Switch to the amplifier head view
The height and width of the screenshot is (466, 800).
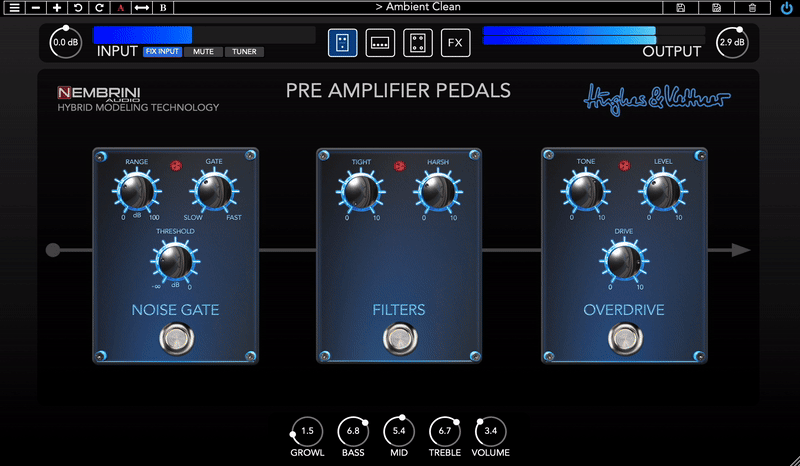pyautogui.click(x=380, y=43)
